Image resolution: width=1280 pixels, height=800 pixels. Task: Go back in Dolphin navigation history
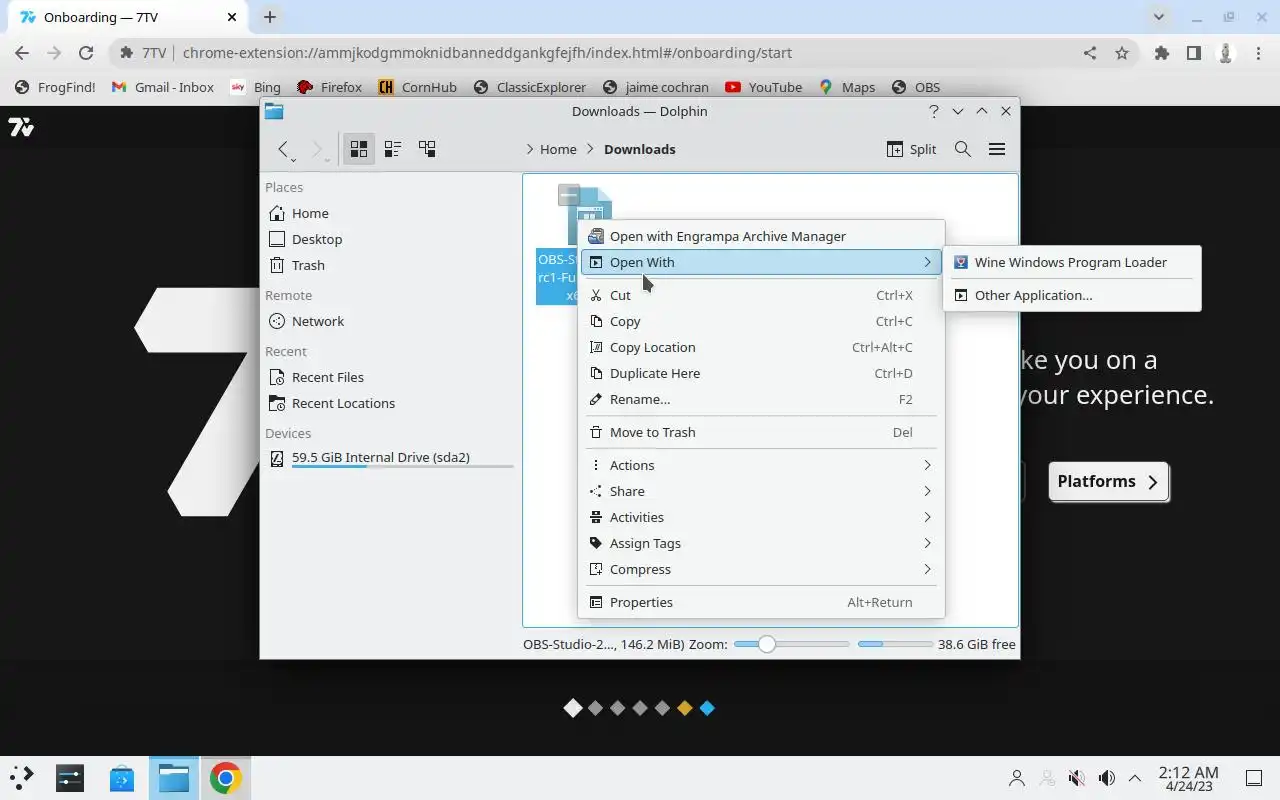(x=284, y=149)
